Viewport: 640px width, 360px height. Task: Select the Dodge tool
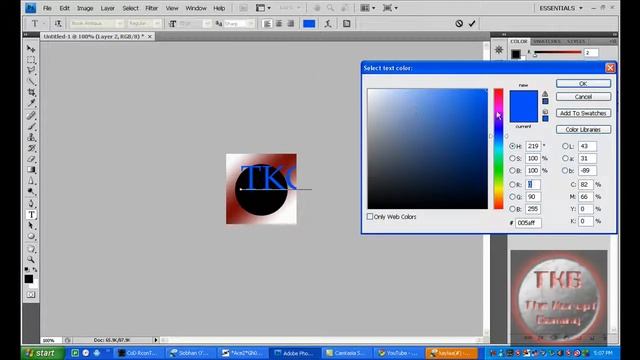[x=31, y=191]
